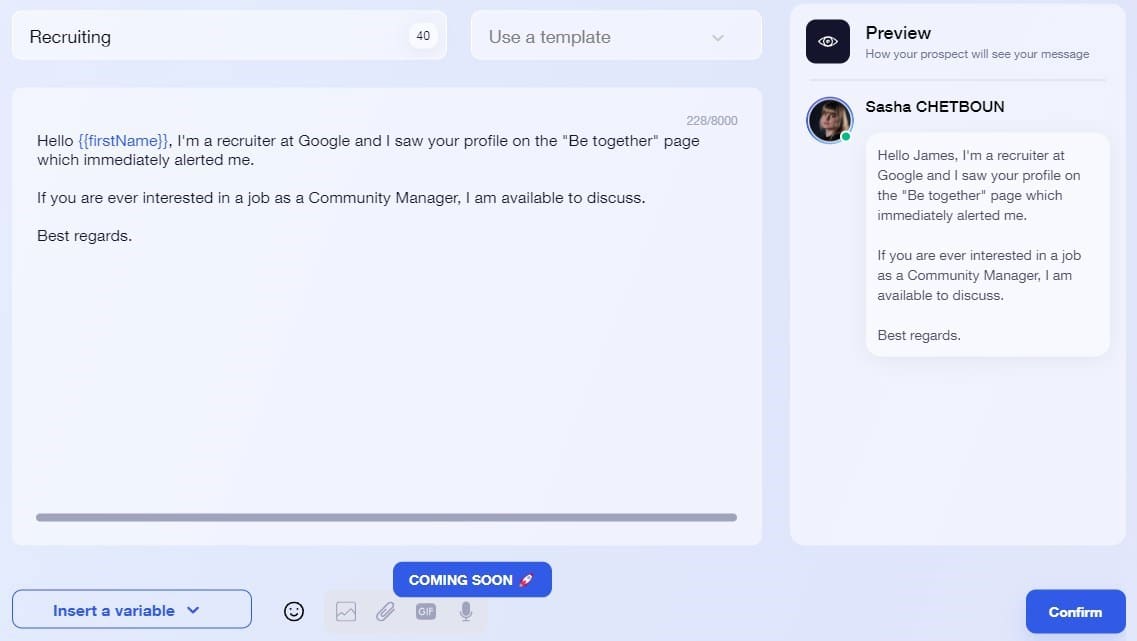Open the Use a template dropdown
1137x641 pixels.
(x=616, y=36)
